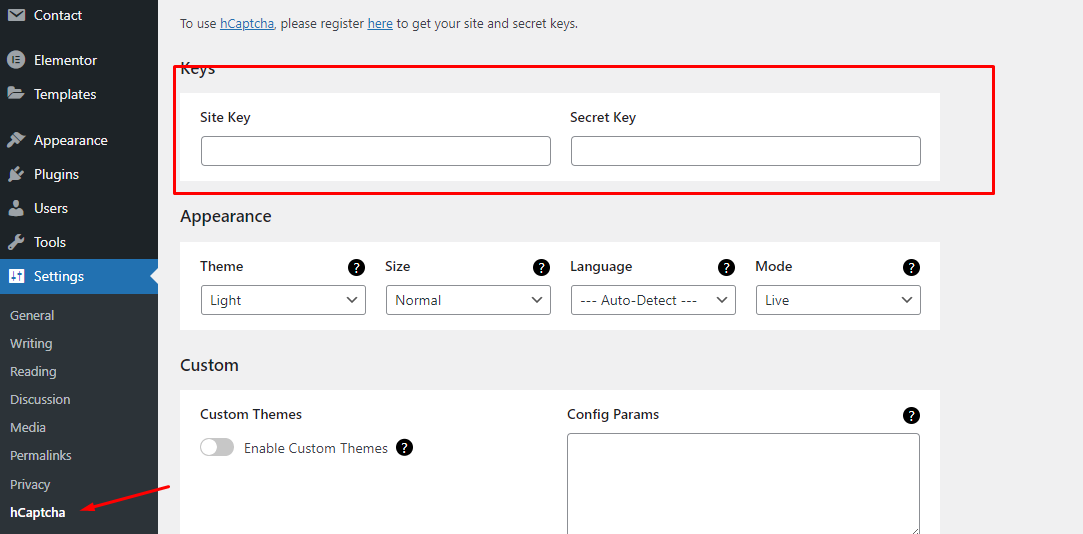Click the Tools wrench icon
This screenshot has width=1083, height=534.
click(16, 242)
